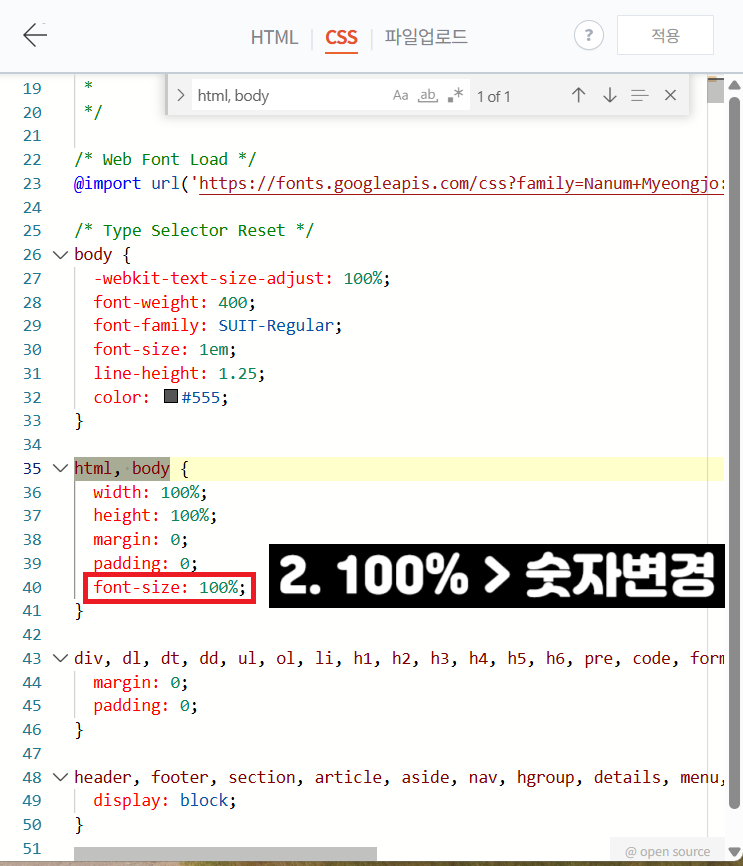Screen dimensions: 743x866
Task: Click the @ open source link
Action: coord(667,852)
